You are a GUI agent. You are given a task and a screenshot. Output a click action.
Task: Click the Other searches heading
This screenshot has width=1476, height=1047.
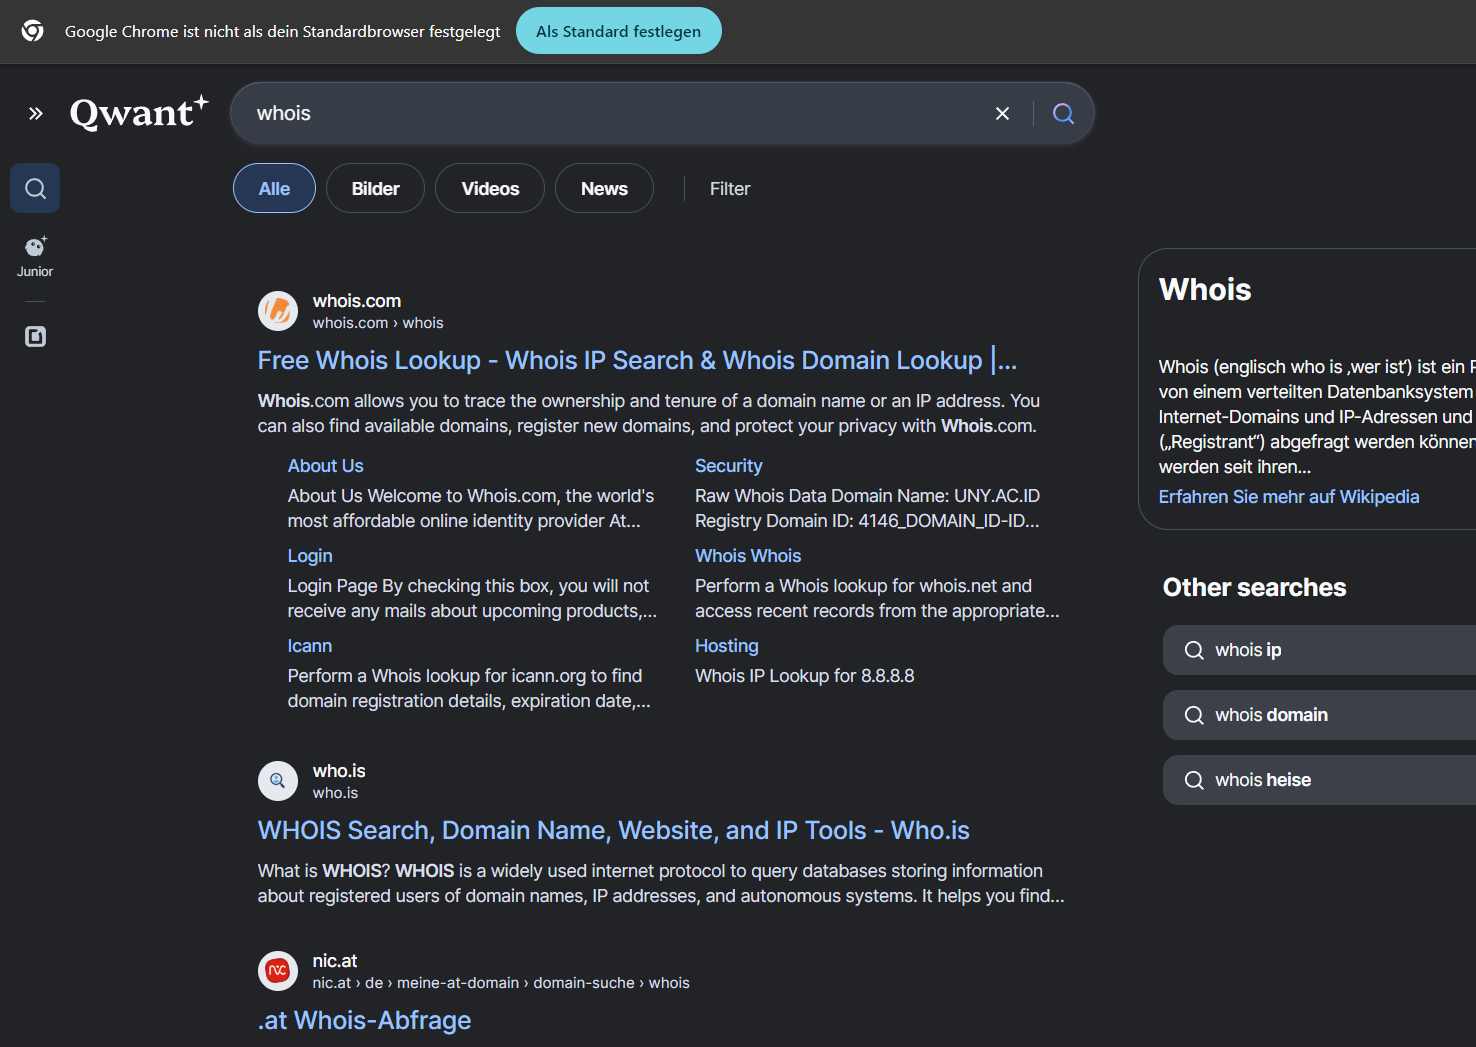click(x=1254, y=587)
